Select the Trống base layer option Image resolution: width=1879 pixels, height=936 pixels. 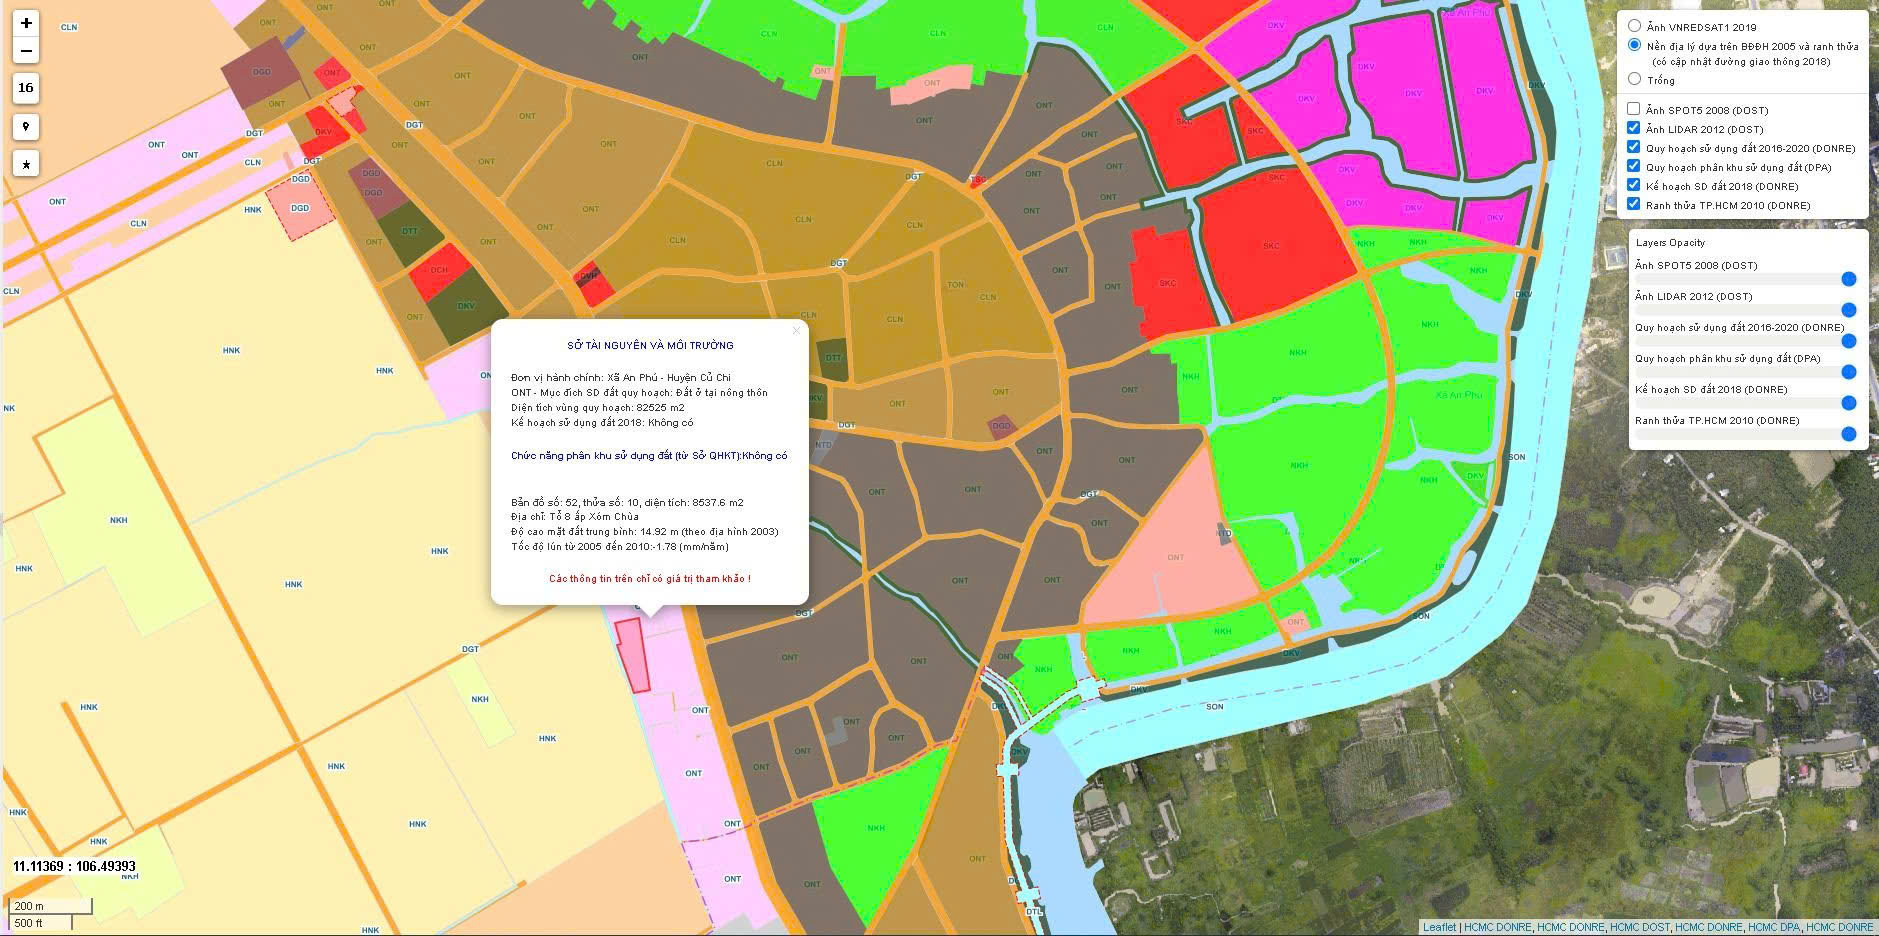tap(1634, 79)
